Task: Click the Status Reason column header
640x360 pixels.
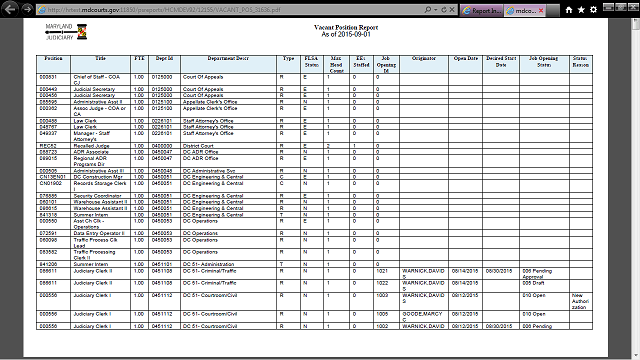Action: [x=580, y=64]
